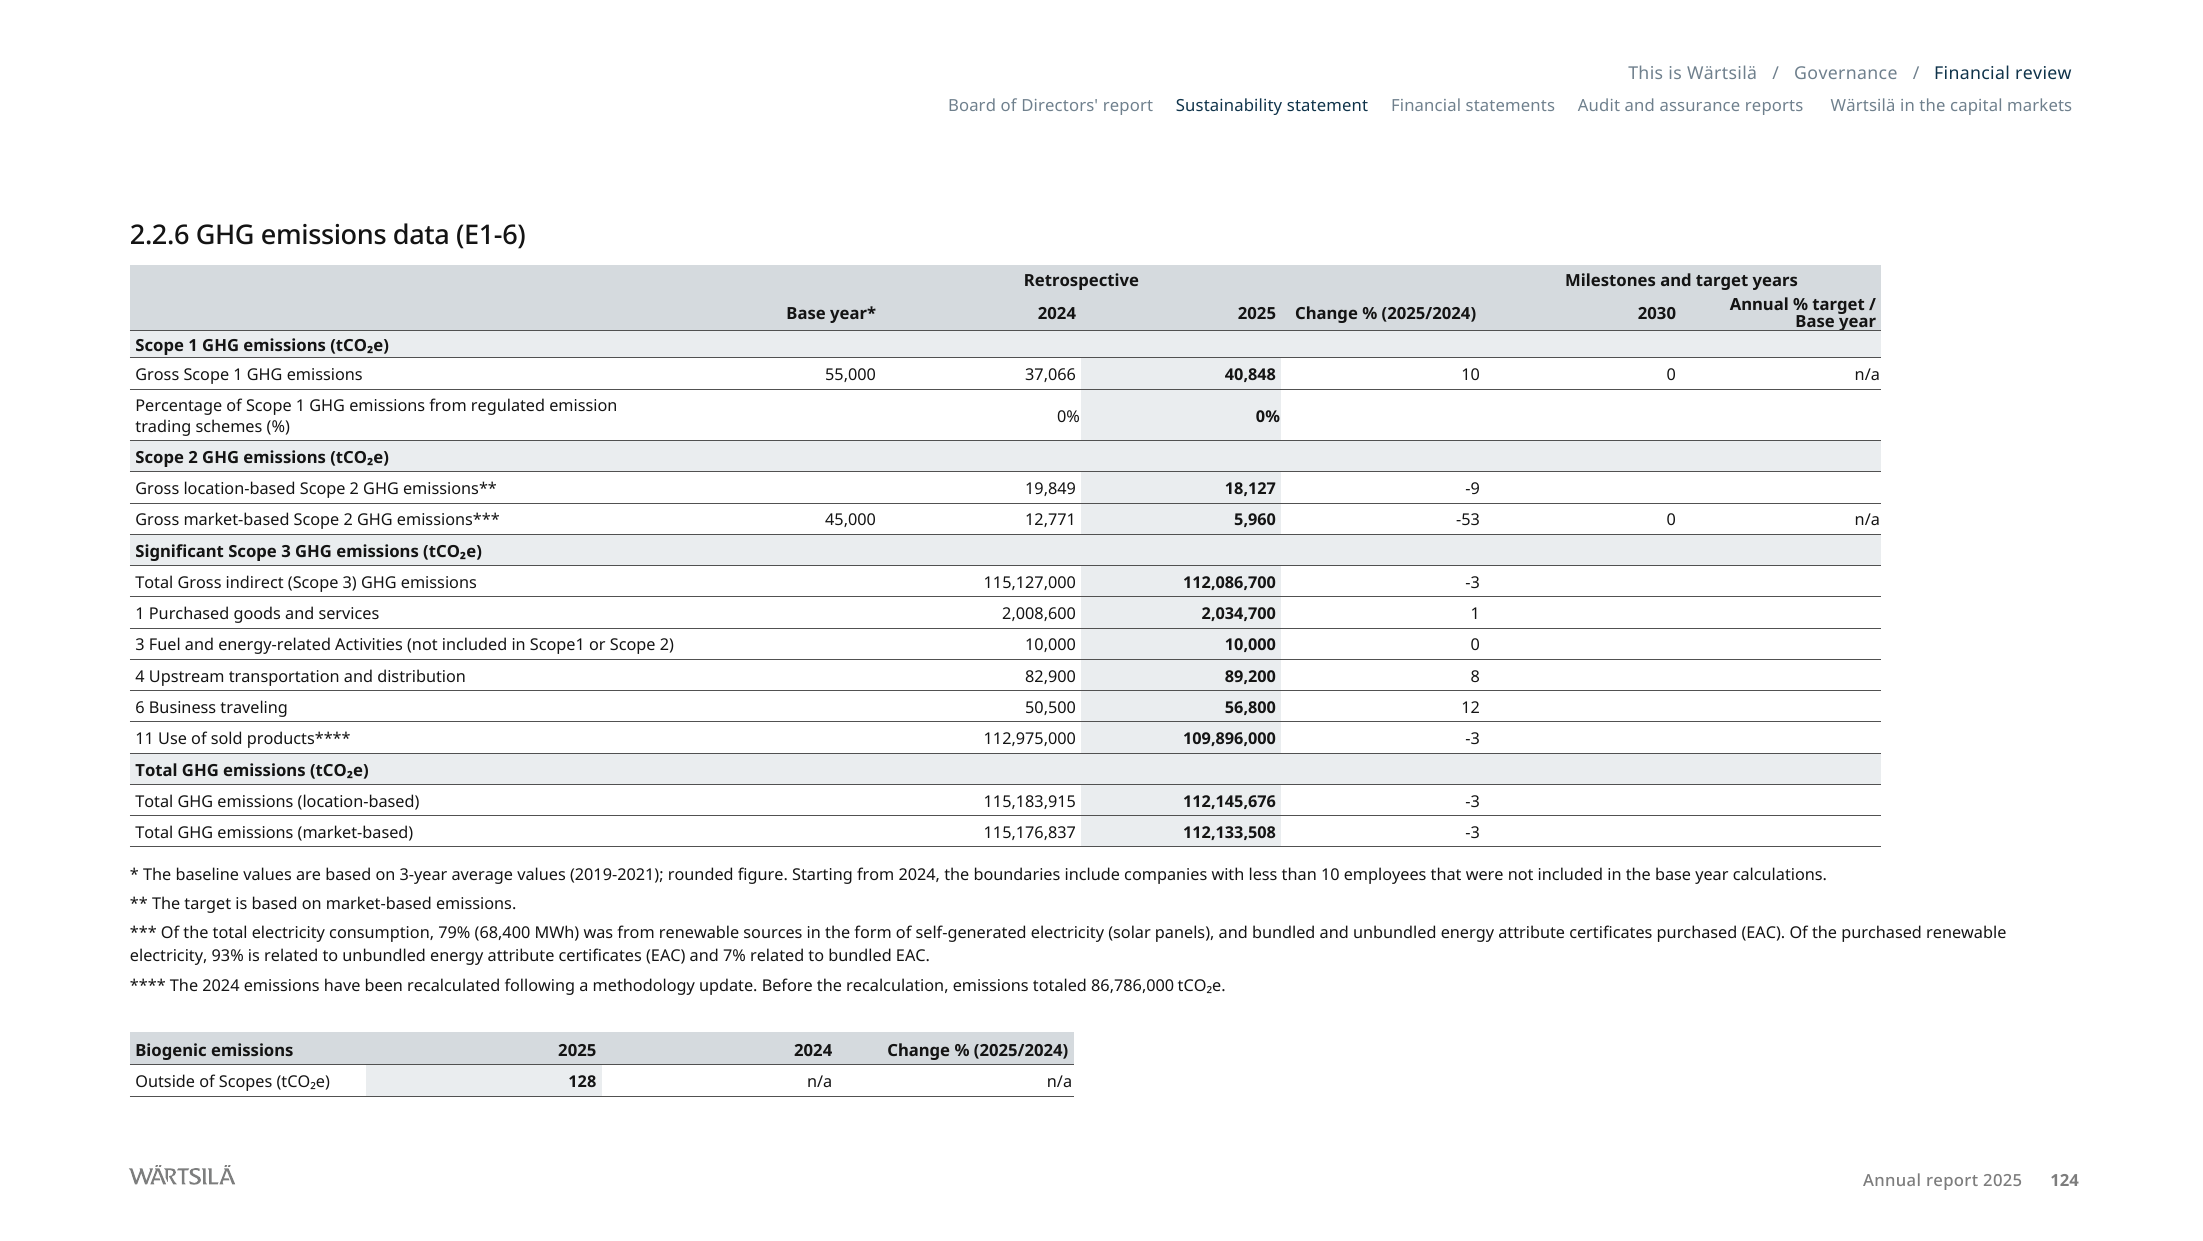This screenshot has height=1241, width=2203.
Task: Select market-based total 112,133,508
Action: (1229, 832)
